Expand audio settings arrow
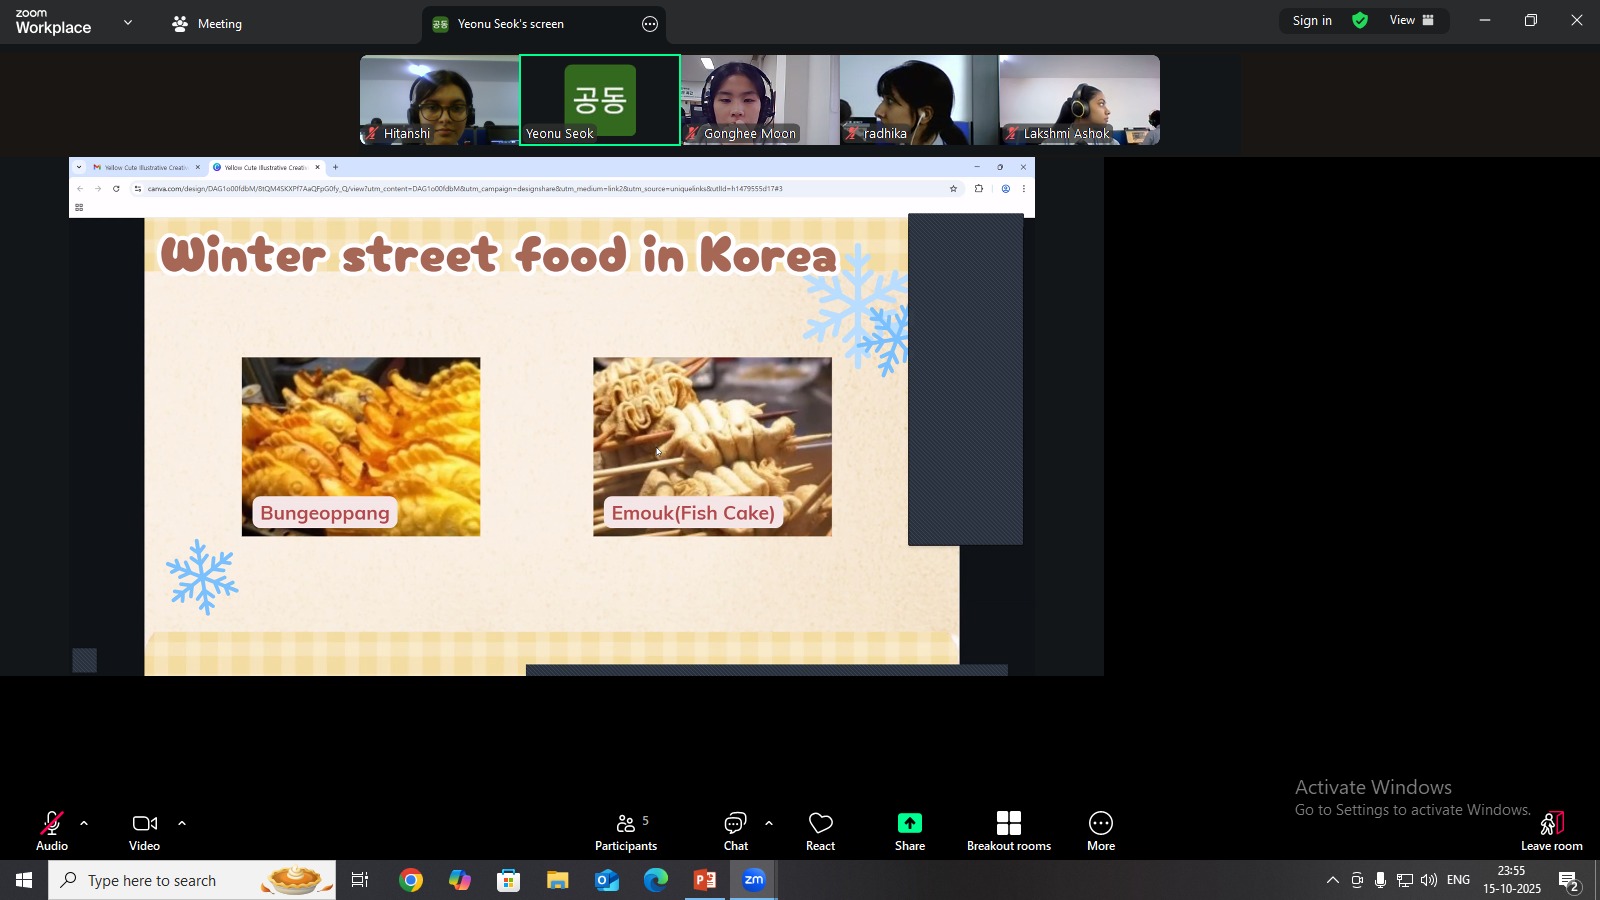This screenshot has width=1600, height=900. (84, 824)
